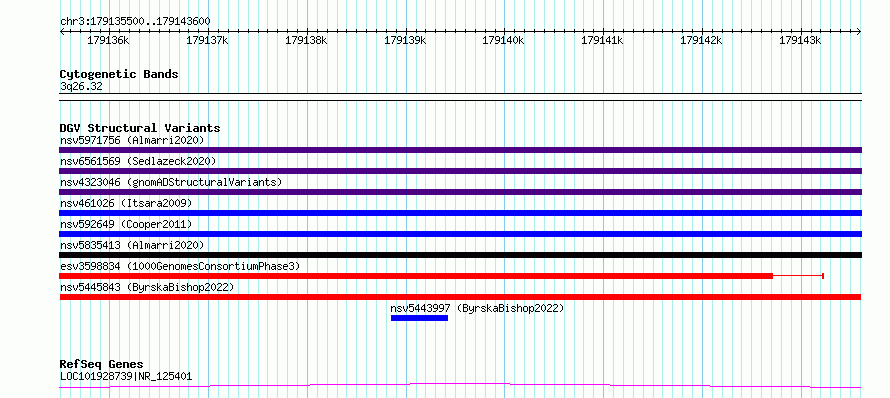Select the nsv5445843 (ByrskaBishop2022) red bar
The width and height of the screenshot is (890, 398).
pos(460,297)
